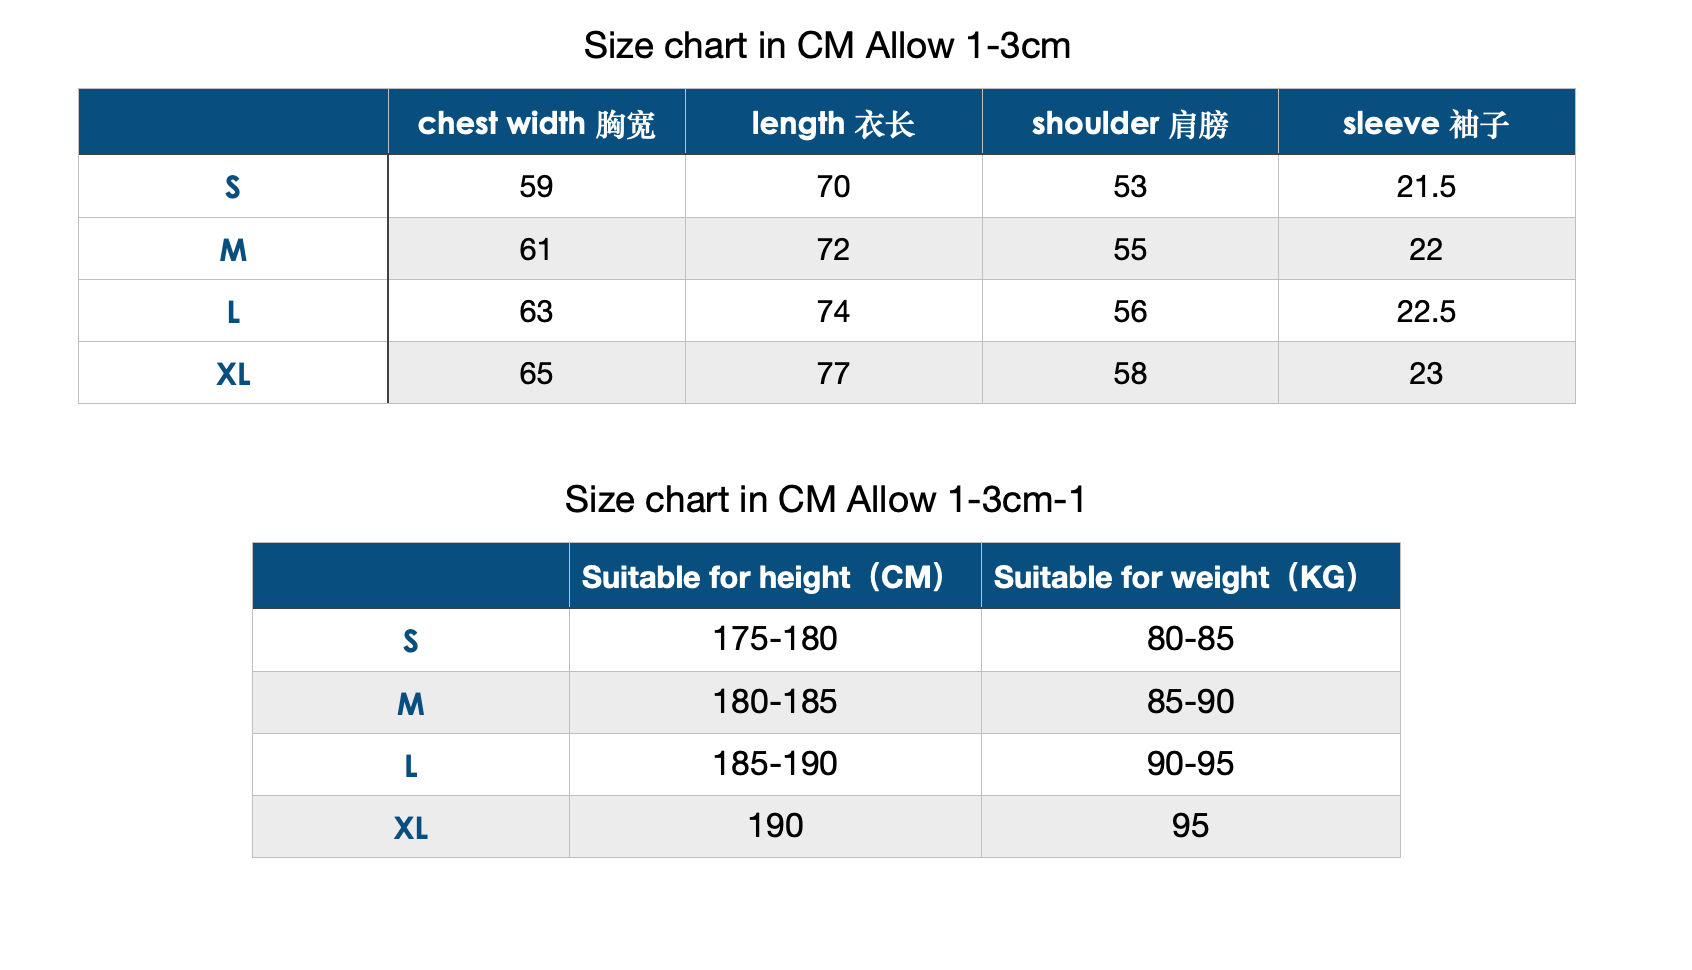Select length value 72 in the M row
This screenshot has width=1692, height=970.
[833, 249]
